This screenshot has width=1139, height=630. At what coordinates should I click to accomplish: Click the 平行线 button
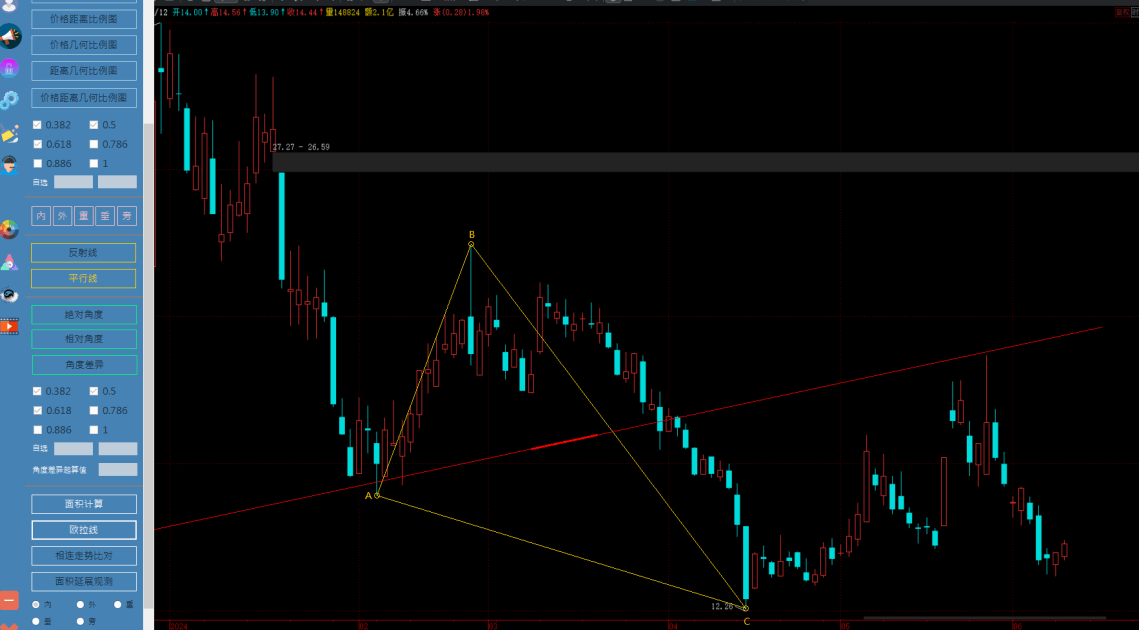click(x=84, y=279)
